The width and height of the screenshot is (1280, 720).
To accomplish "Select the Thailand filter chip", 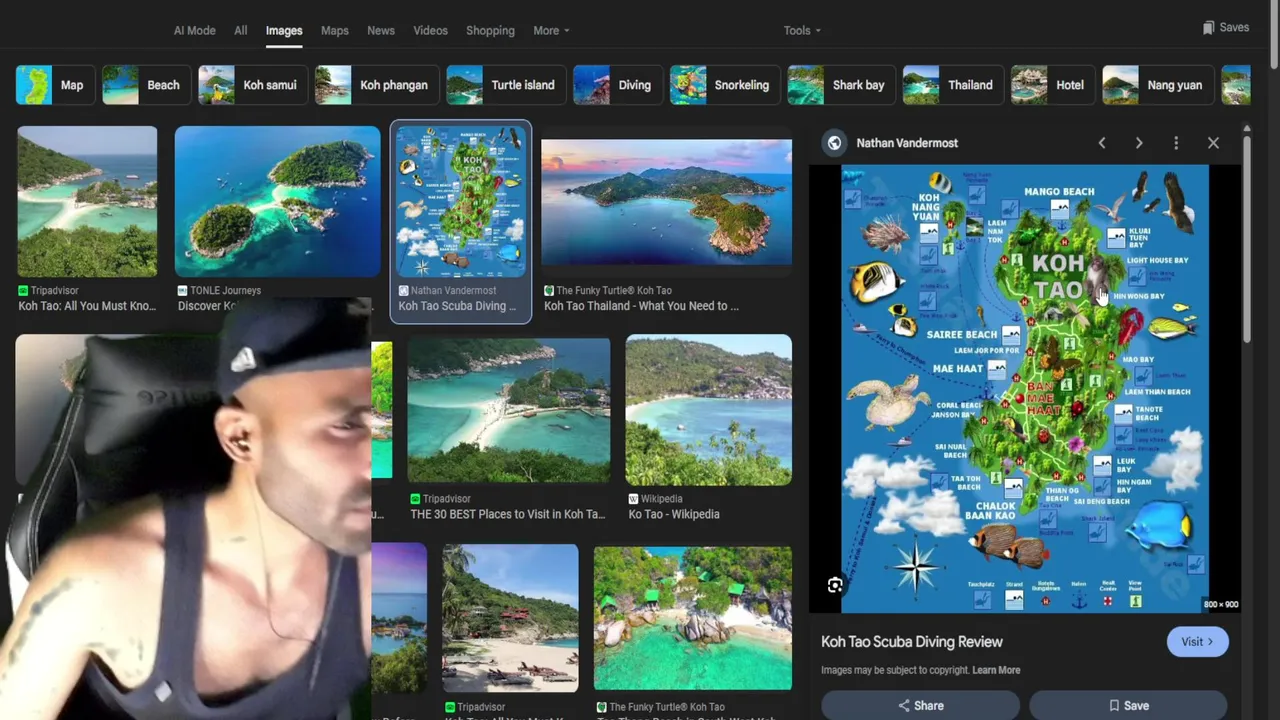I will tap(952, 85).
